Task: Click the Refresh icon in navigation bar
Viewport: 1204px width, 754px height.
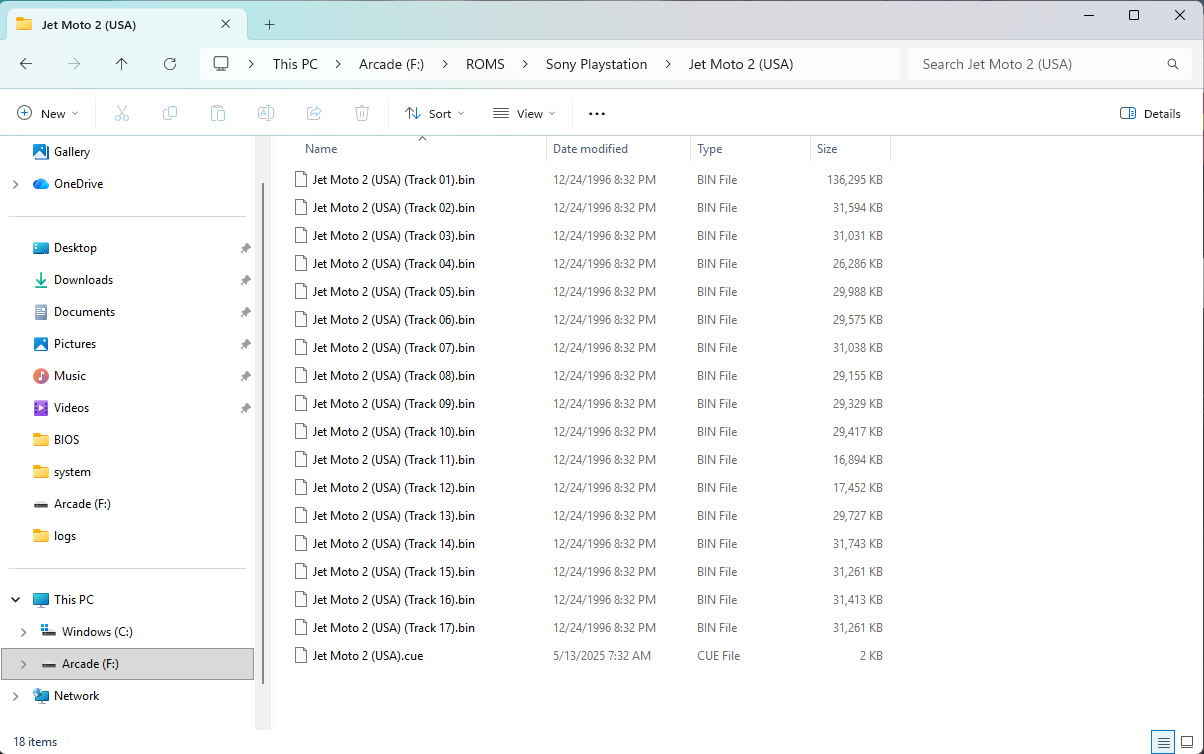Action: [170, 64]
